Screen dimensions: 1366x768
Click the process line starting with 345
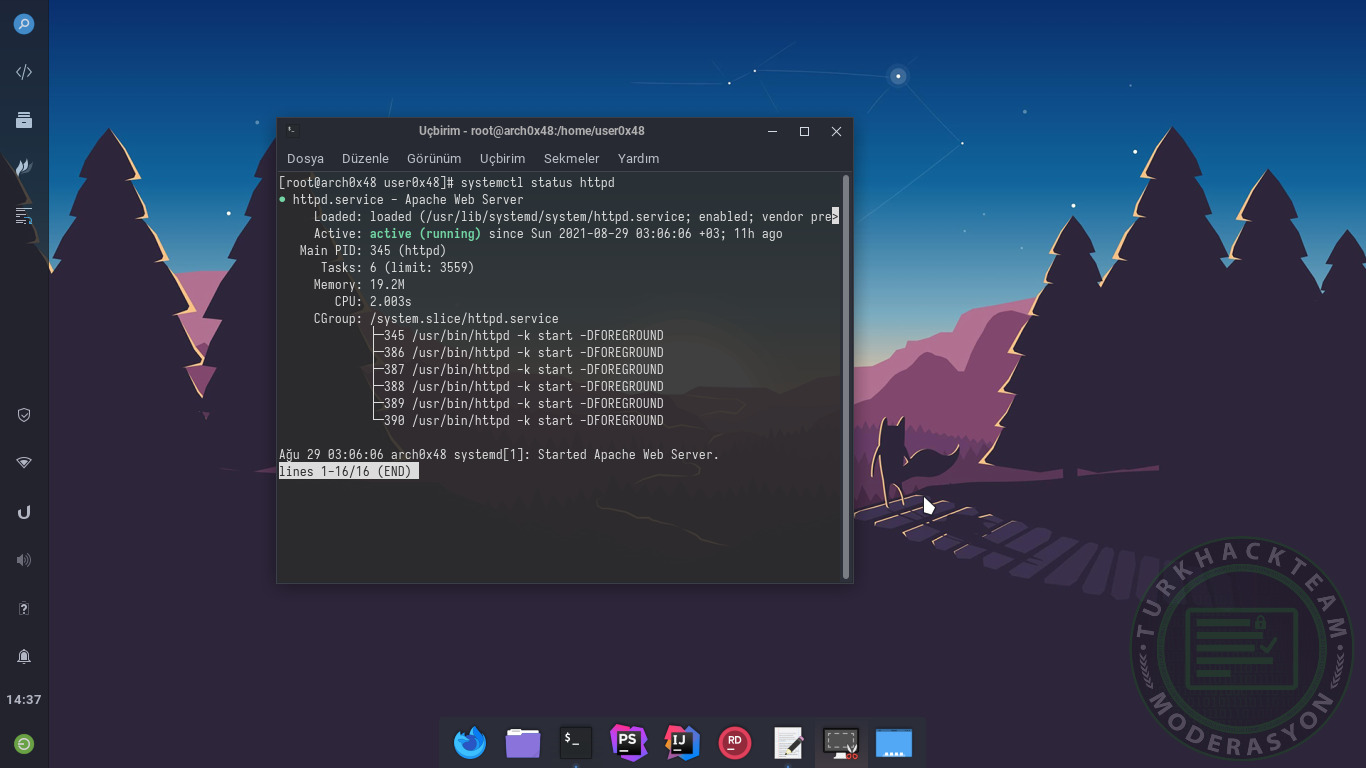[x=523, y=336]
